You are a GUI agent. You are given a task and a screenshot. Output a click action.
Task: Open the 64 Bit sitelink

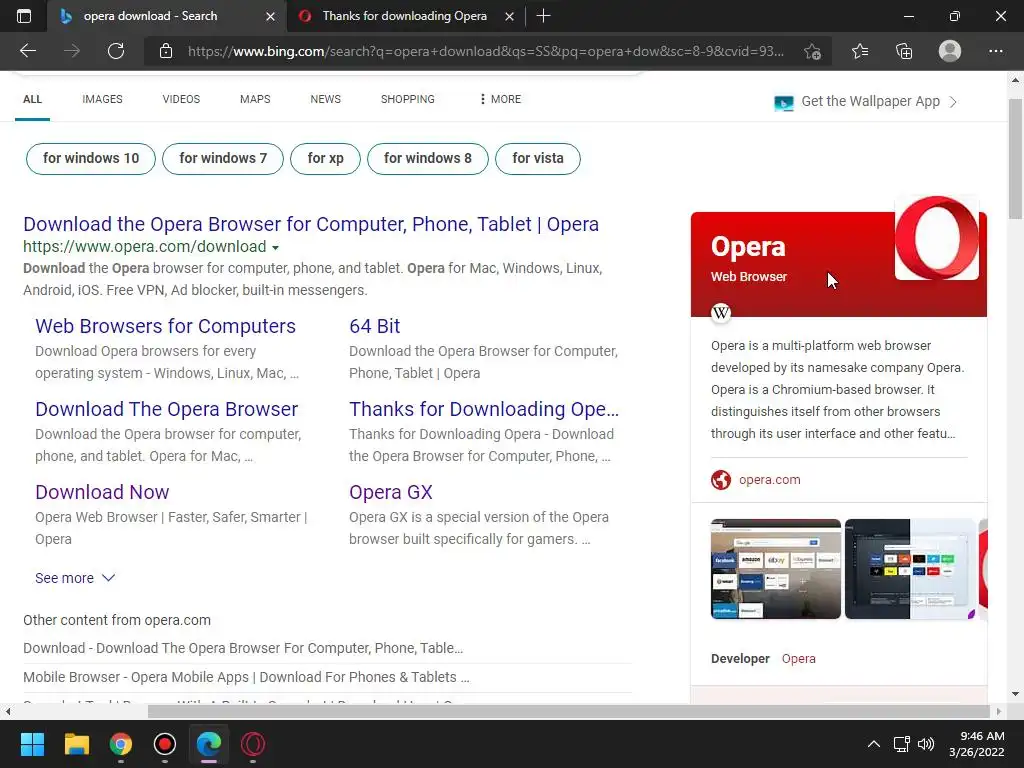coord(374,326)
